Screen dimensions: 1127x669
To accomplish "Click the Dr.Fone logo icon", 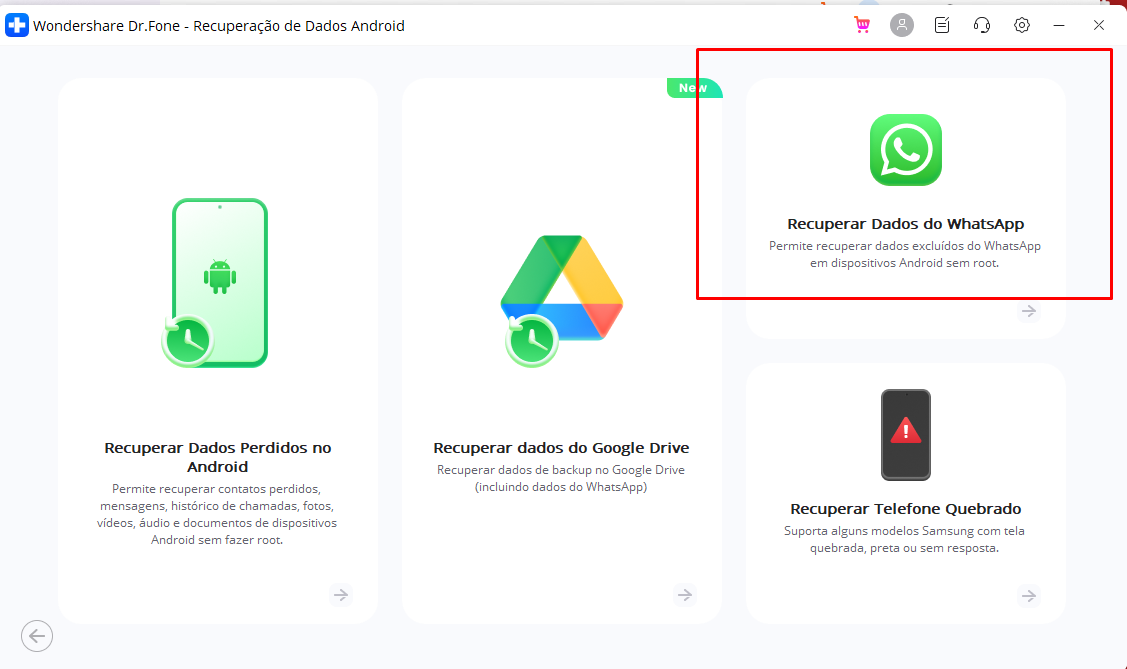I will coord(17,25).
